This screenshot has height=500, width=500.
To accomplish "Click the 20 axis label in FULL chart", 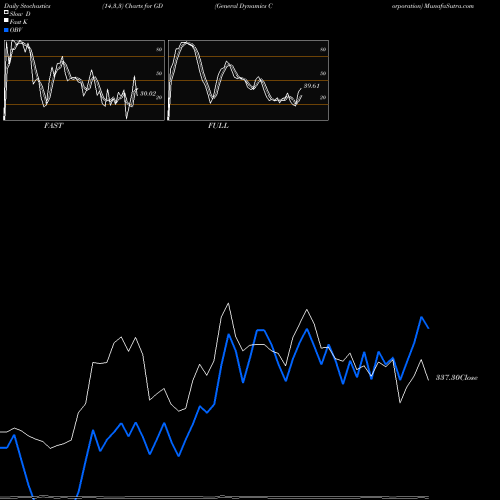I will pyautogui.click(x=323, y=97).
